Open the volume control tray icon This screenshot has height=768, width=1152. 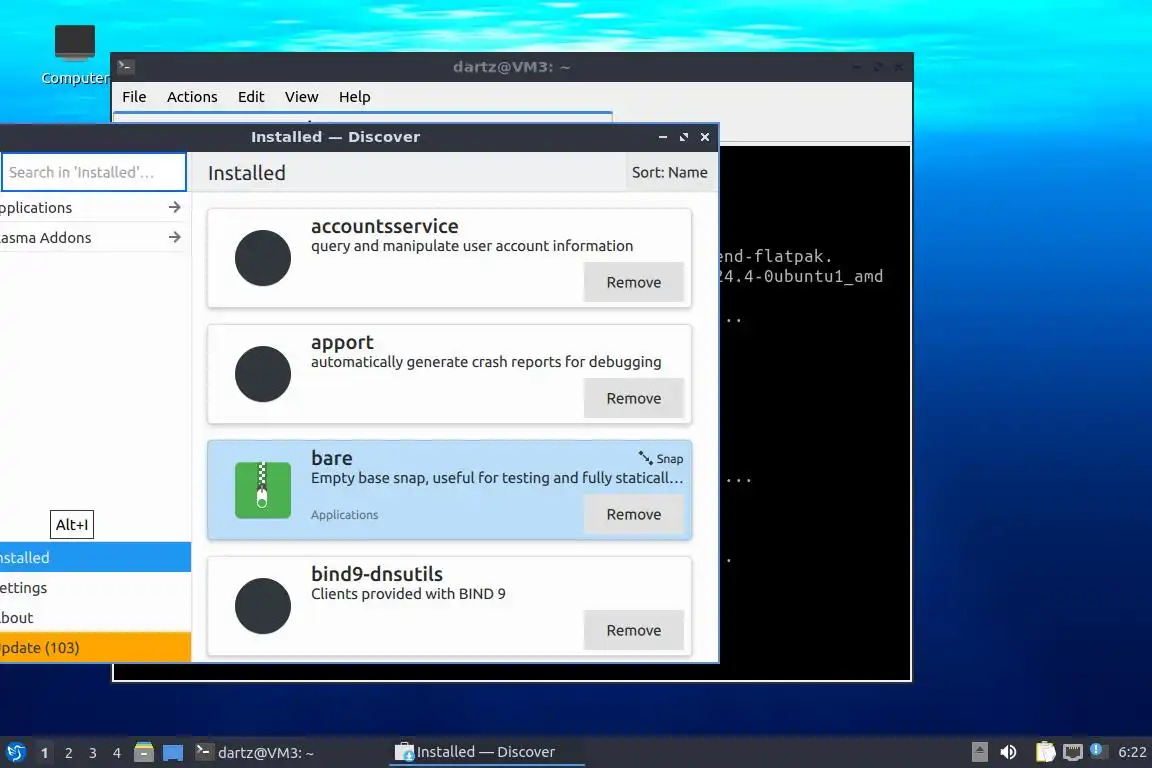[x=1009, y=752]
